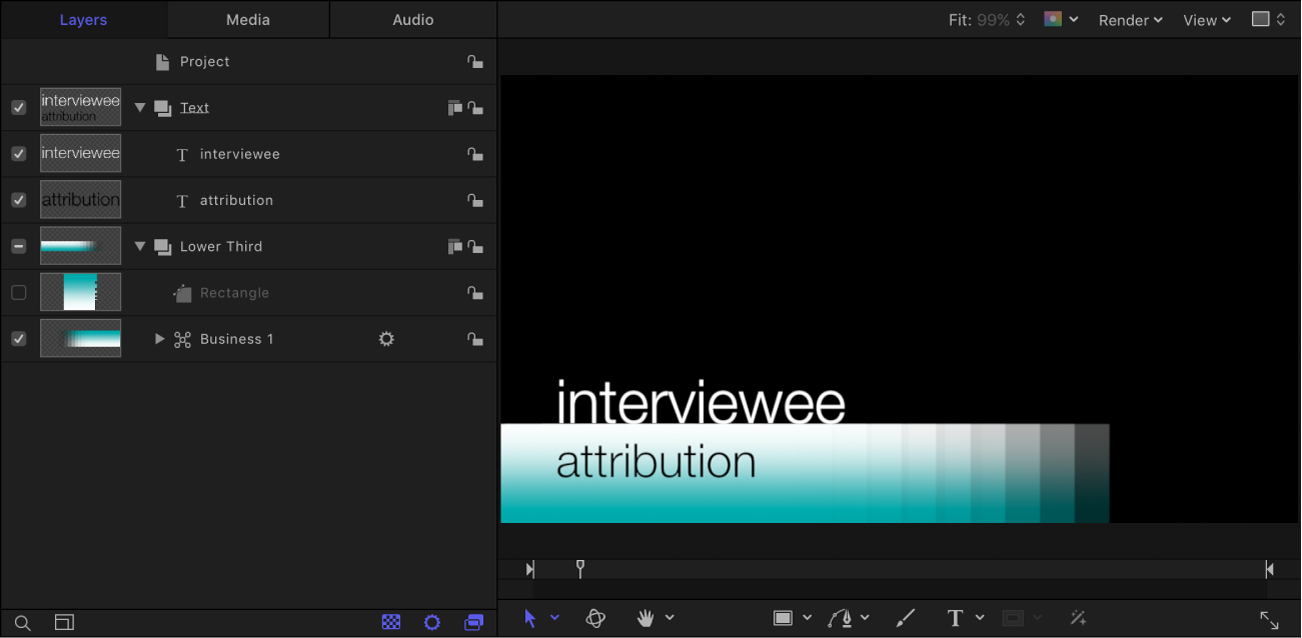Open the View menu above the canvas

tap(1205, 19)
